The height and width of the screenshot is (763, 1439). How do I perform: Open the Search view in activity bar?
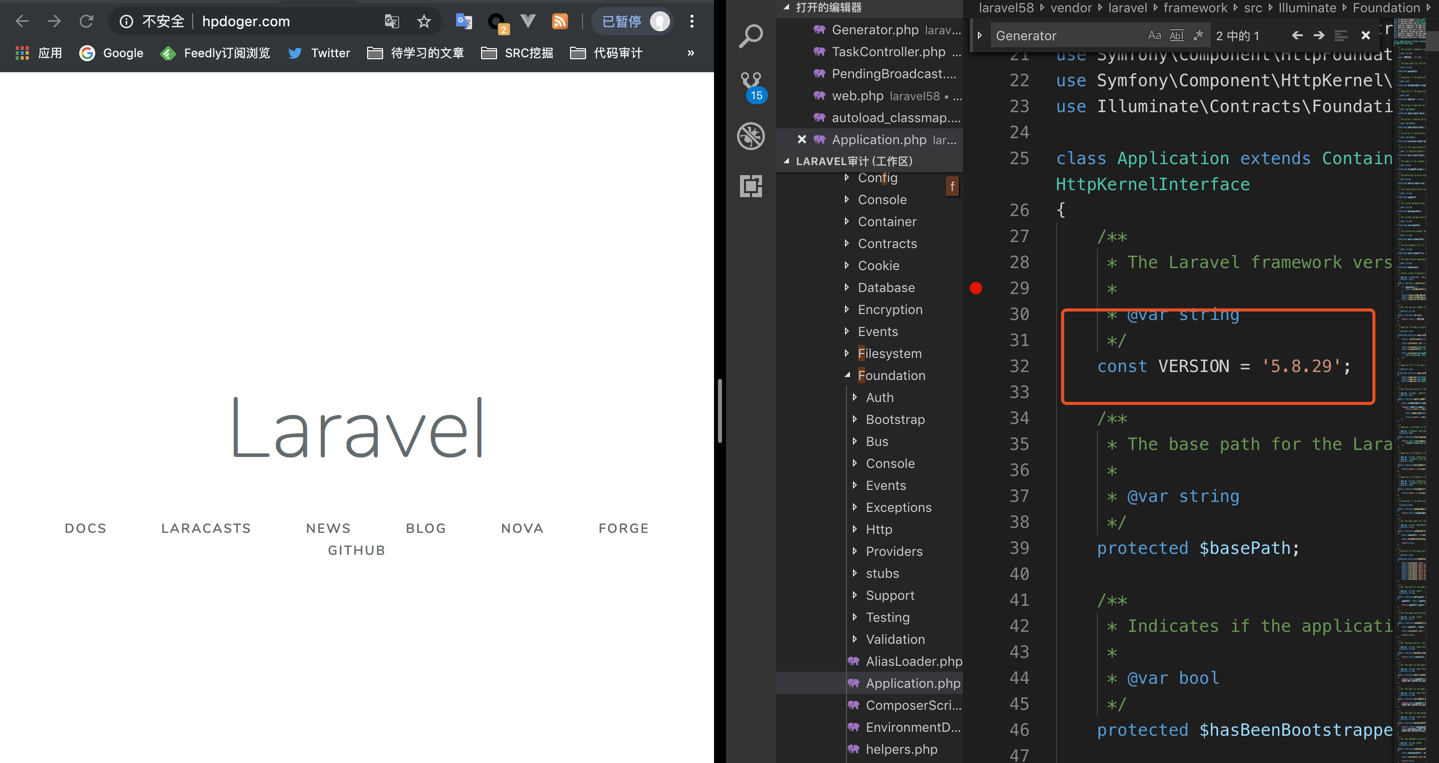tap(751, 36)
